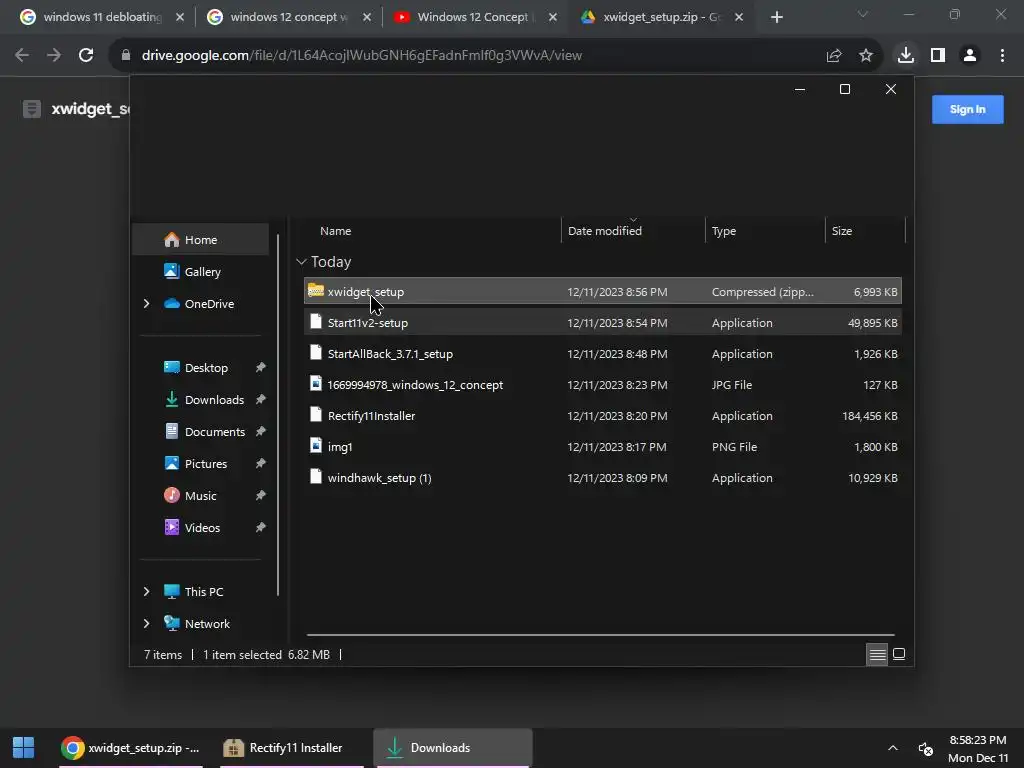
Task: Reload the Chrome page
Action: point(86,56)
